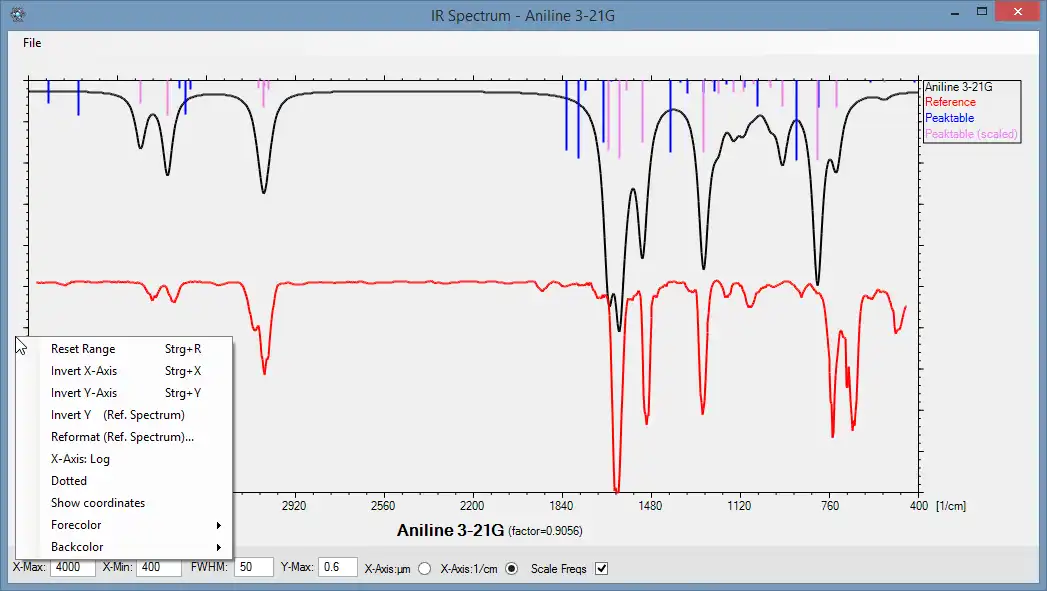Click Aniline 3-21G legend entry
The width and height of the screenshot is (1047, 591).
[958, 87]
